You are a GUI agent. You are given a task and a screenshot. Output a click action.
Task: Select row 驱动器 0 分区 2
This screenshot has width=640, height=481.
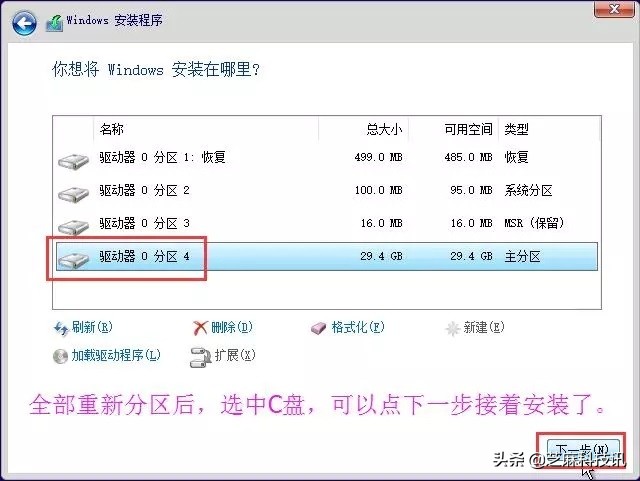(327, 190)
